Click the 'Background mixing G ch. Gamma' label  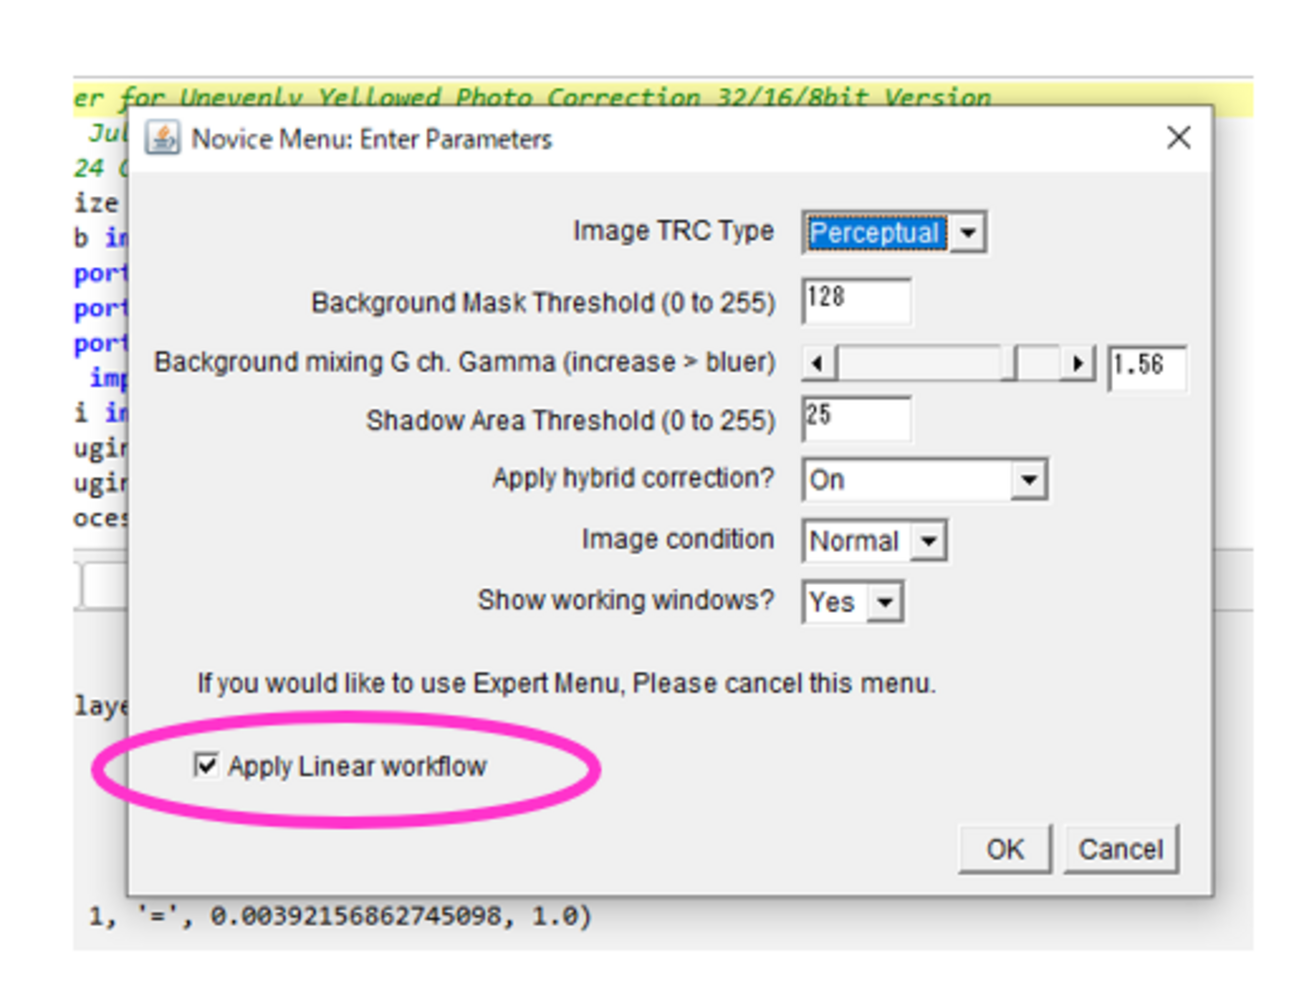pos(464,361)
